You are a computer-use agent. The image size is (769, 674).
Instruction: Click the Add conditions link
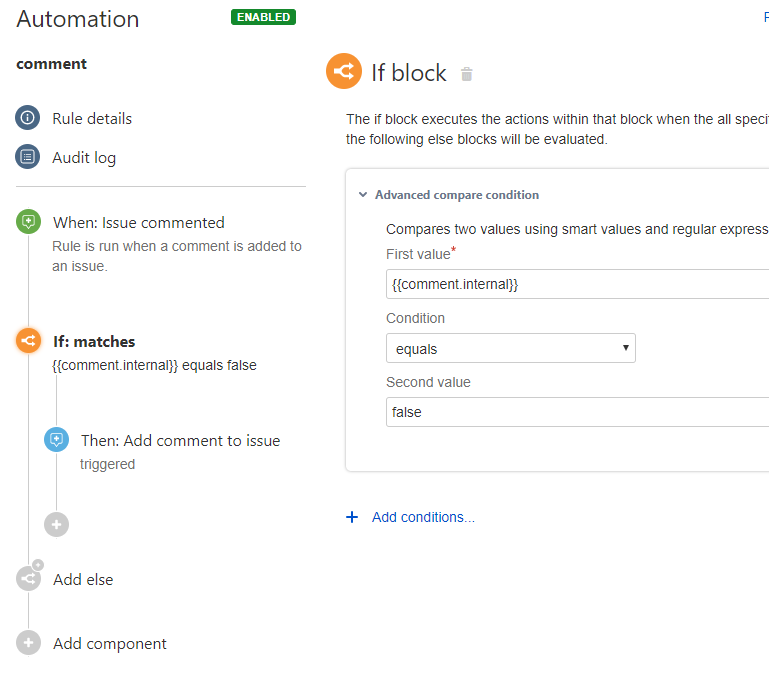(423, 517)
